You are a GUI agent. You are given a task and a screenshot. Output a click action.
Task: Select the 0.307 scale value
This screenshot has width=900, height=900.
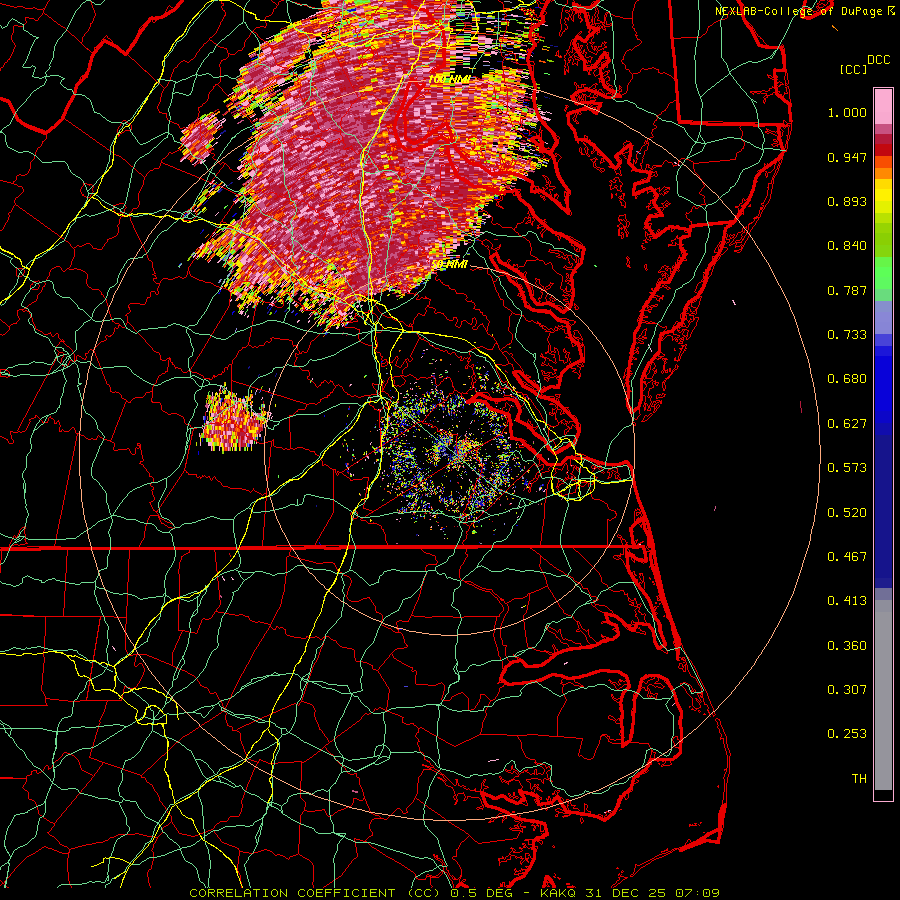point(847,690)
